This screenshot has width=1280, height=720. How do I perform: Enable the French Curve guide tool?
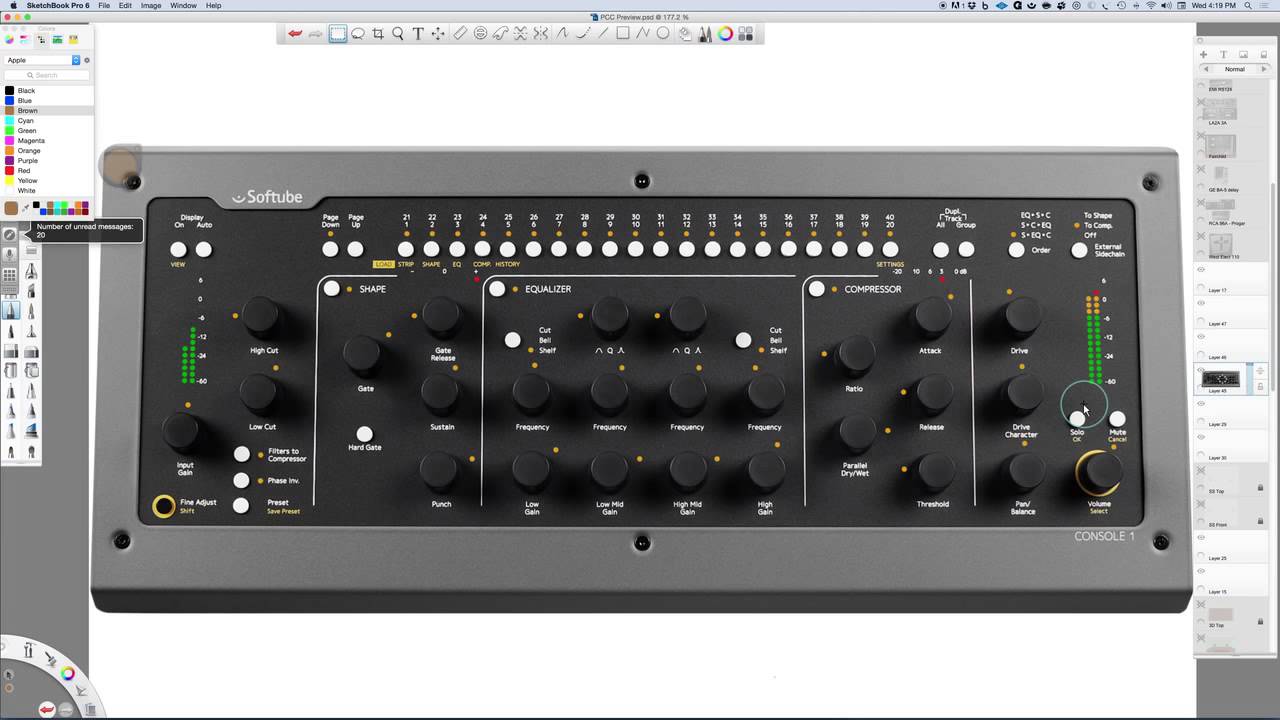pyautogui.click(x=500, y=34)
